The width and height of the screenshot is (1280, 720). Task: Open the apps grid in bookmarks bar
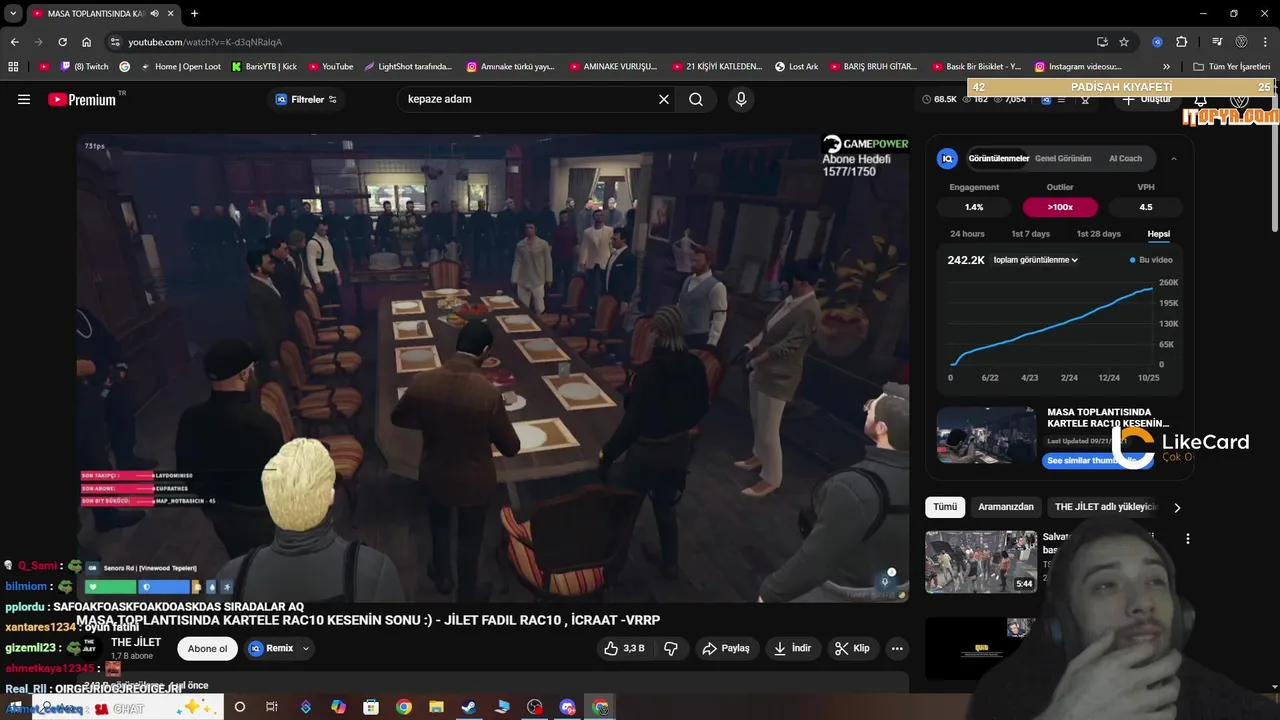click(13, 66)
